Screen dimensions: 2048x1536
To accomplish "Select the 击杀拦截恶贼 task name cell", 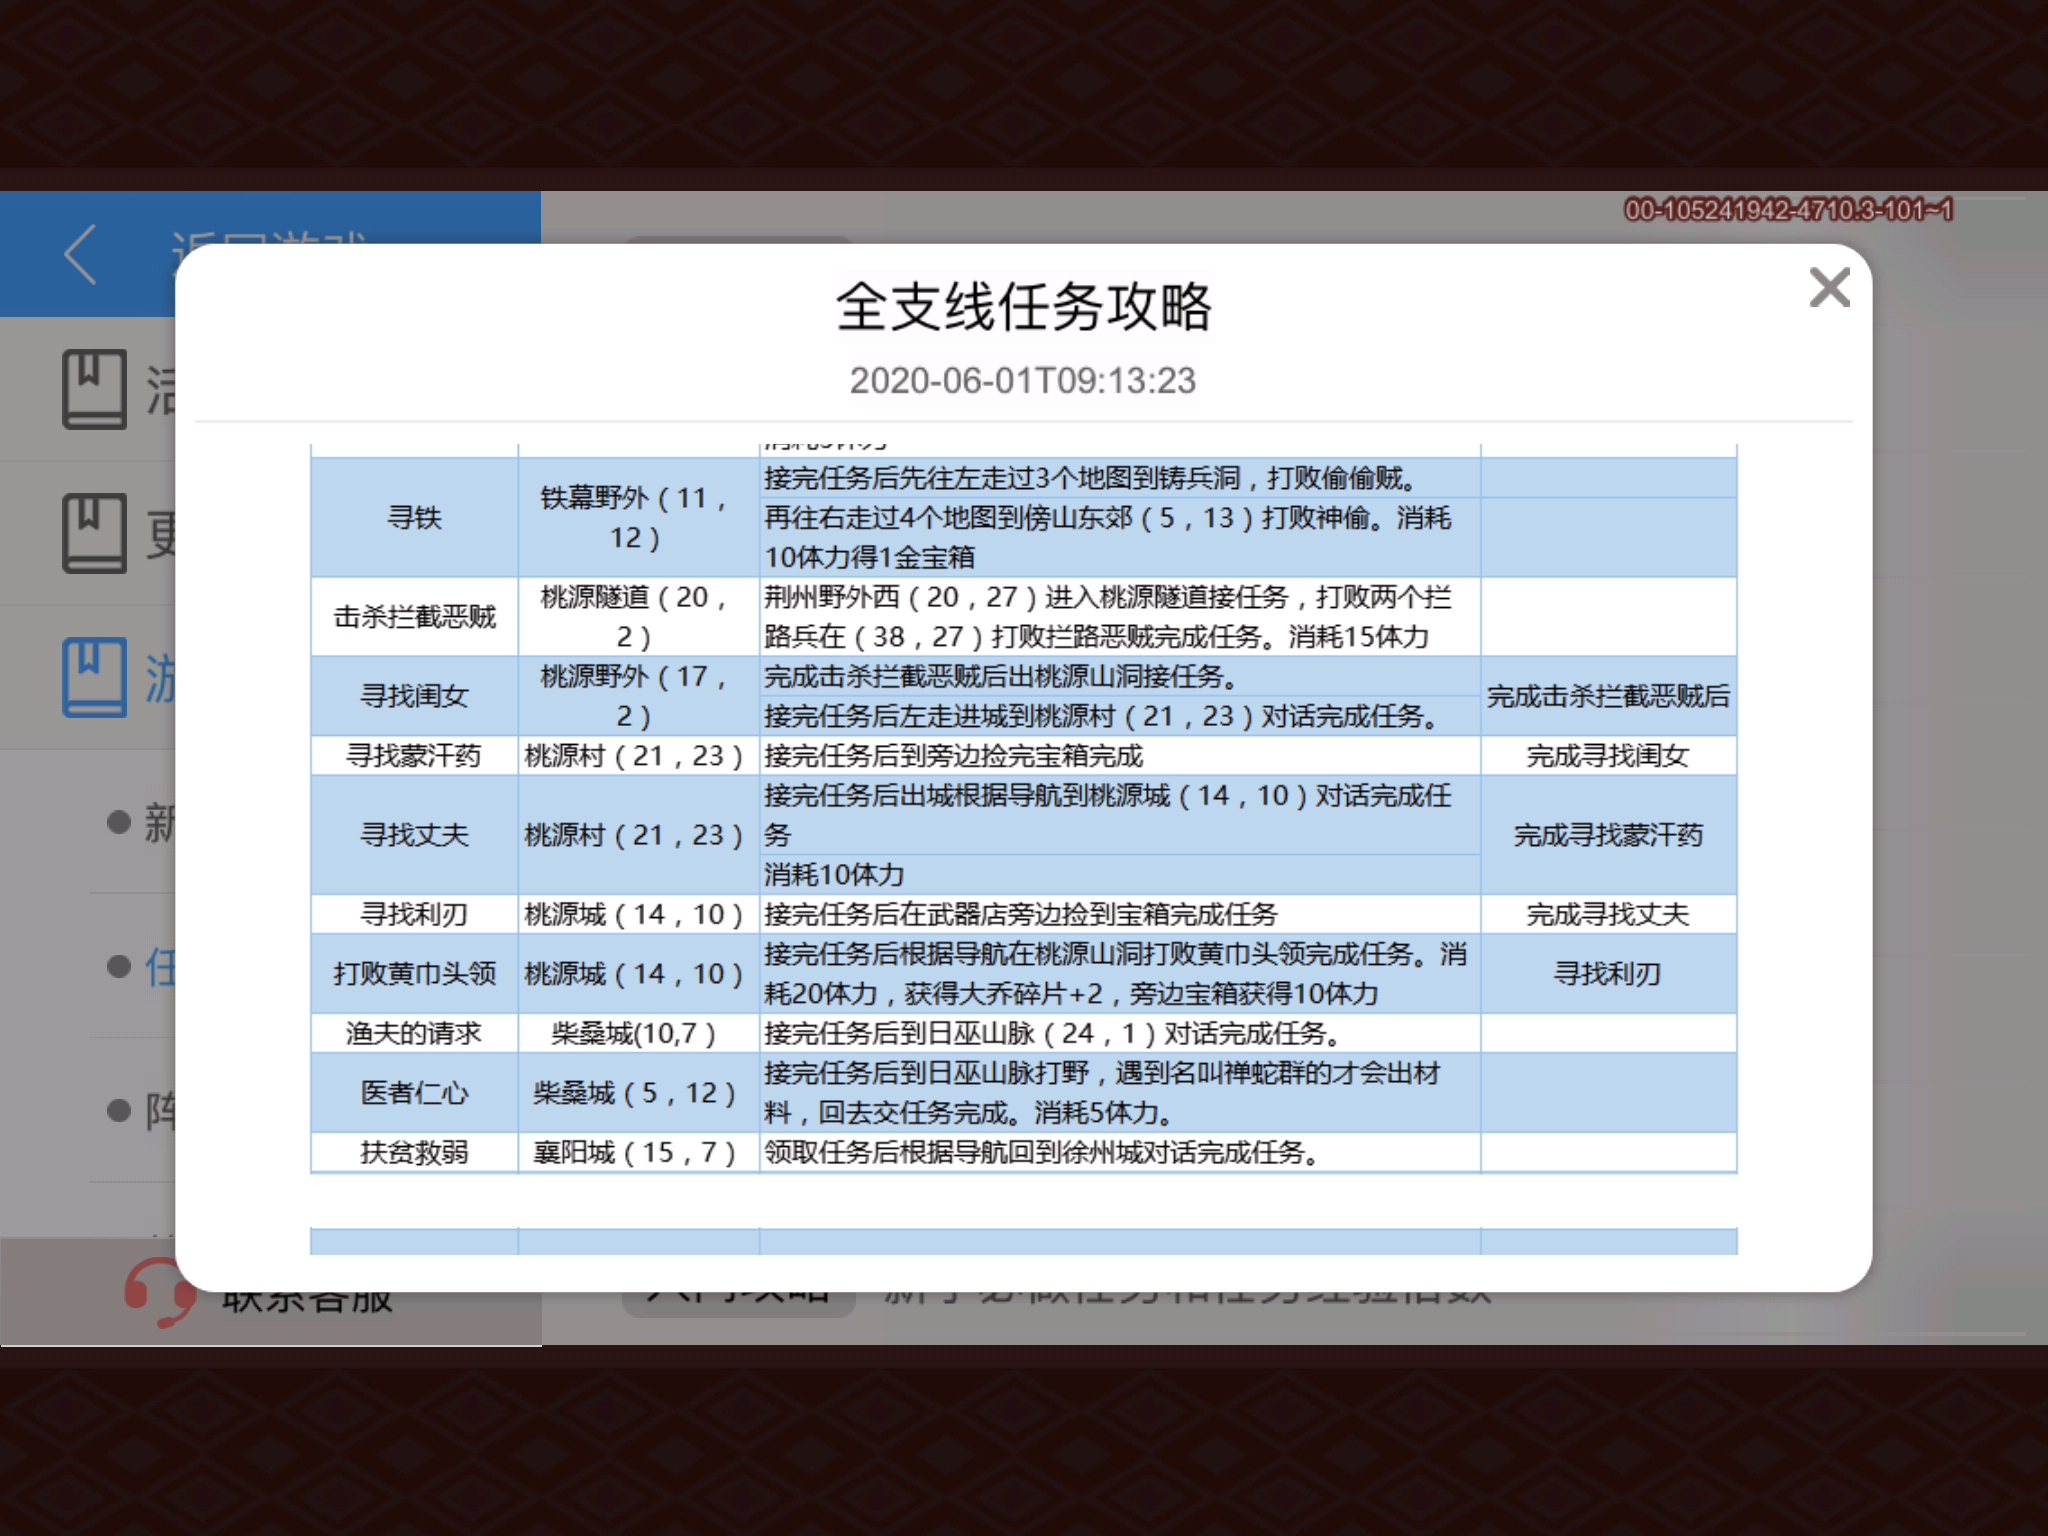I will click(414, 616).
